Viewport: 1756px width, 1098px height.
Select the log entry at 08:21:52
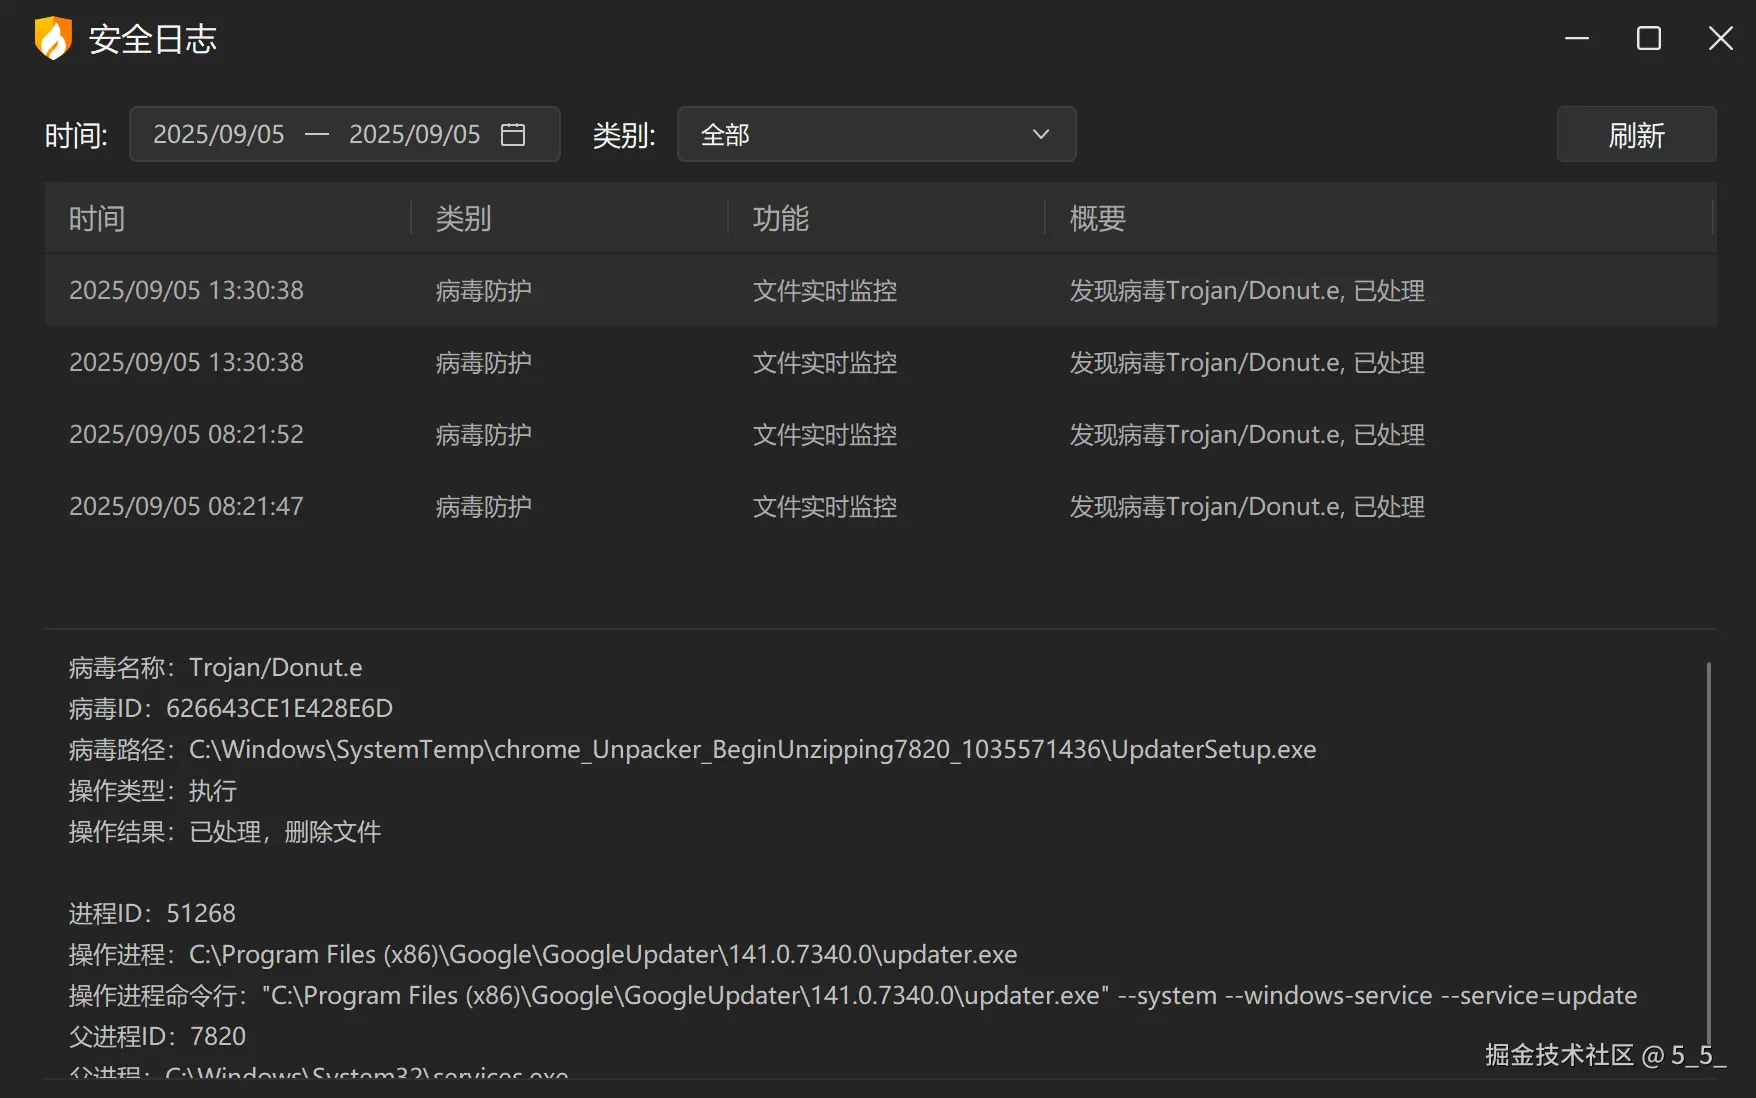coord(600,434)
